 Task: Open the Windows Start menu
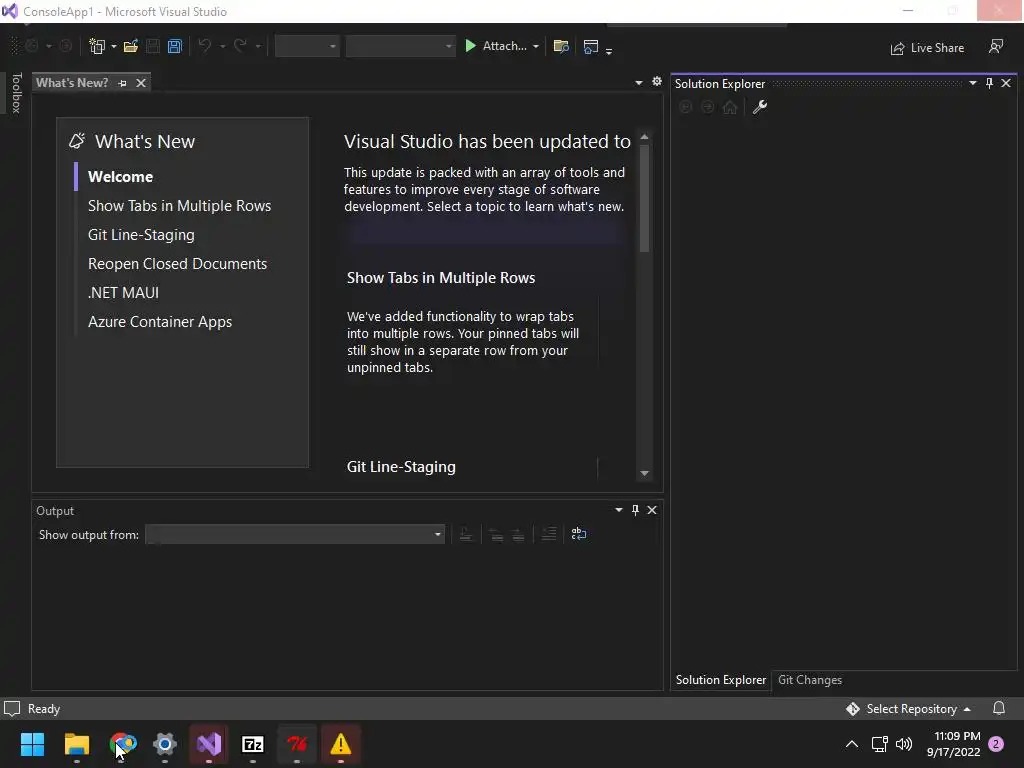pyautogui.click(x=32, y=744)
